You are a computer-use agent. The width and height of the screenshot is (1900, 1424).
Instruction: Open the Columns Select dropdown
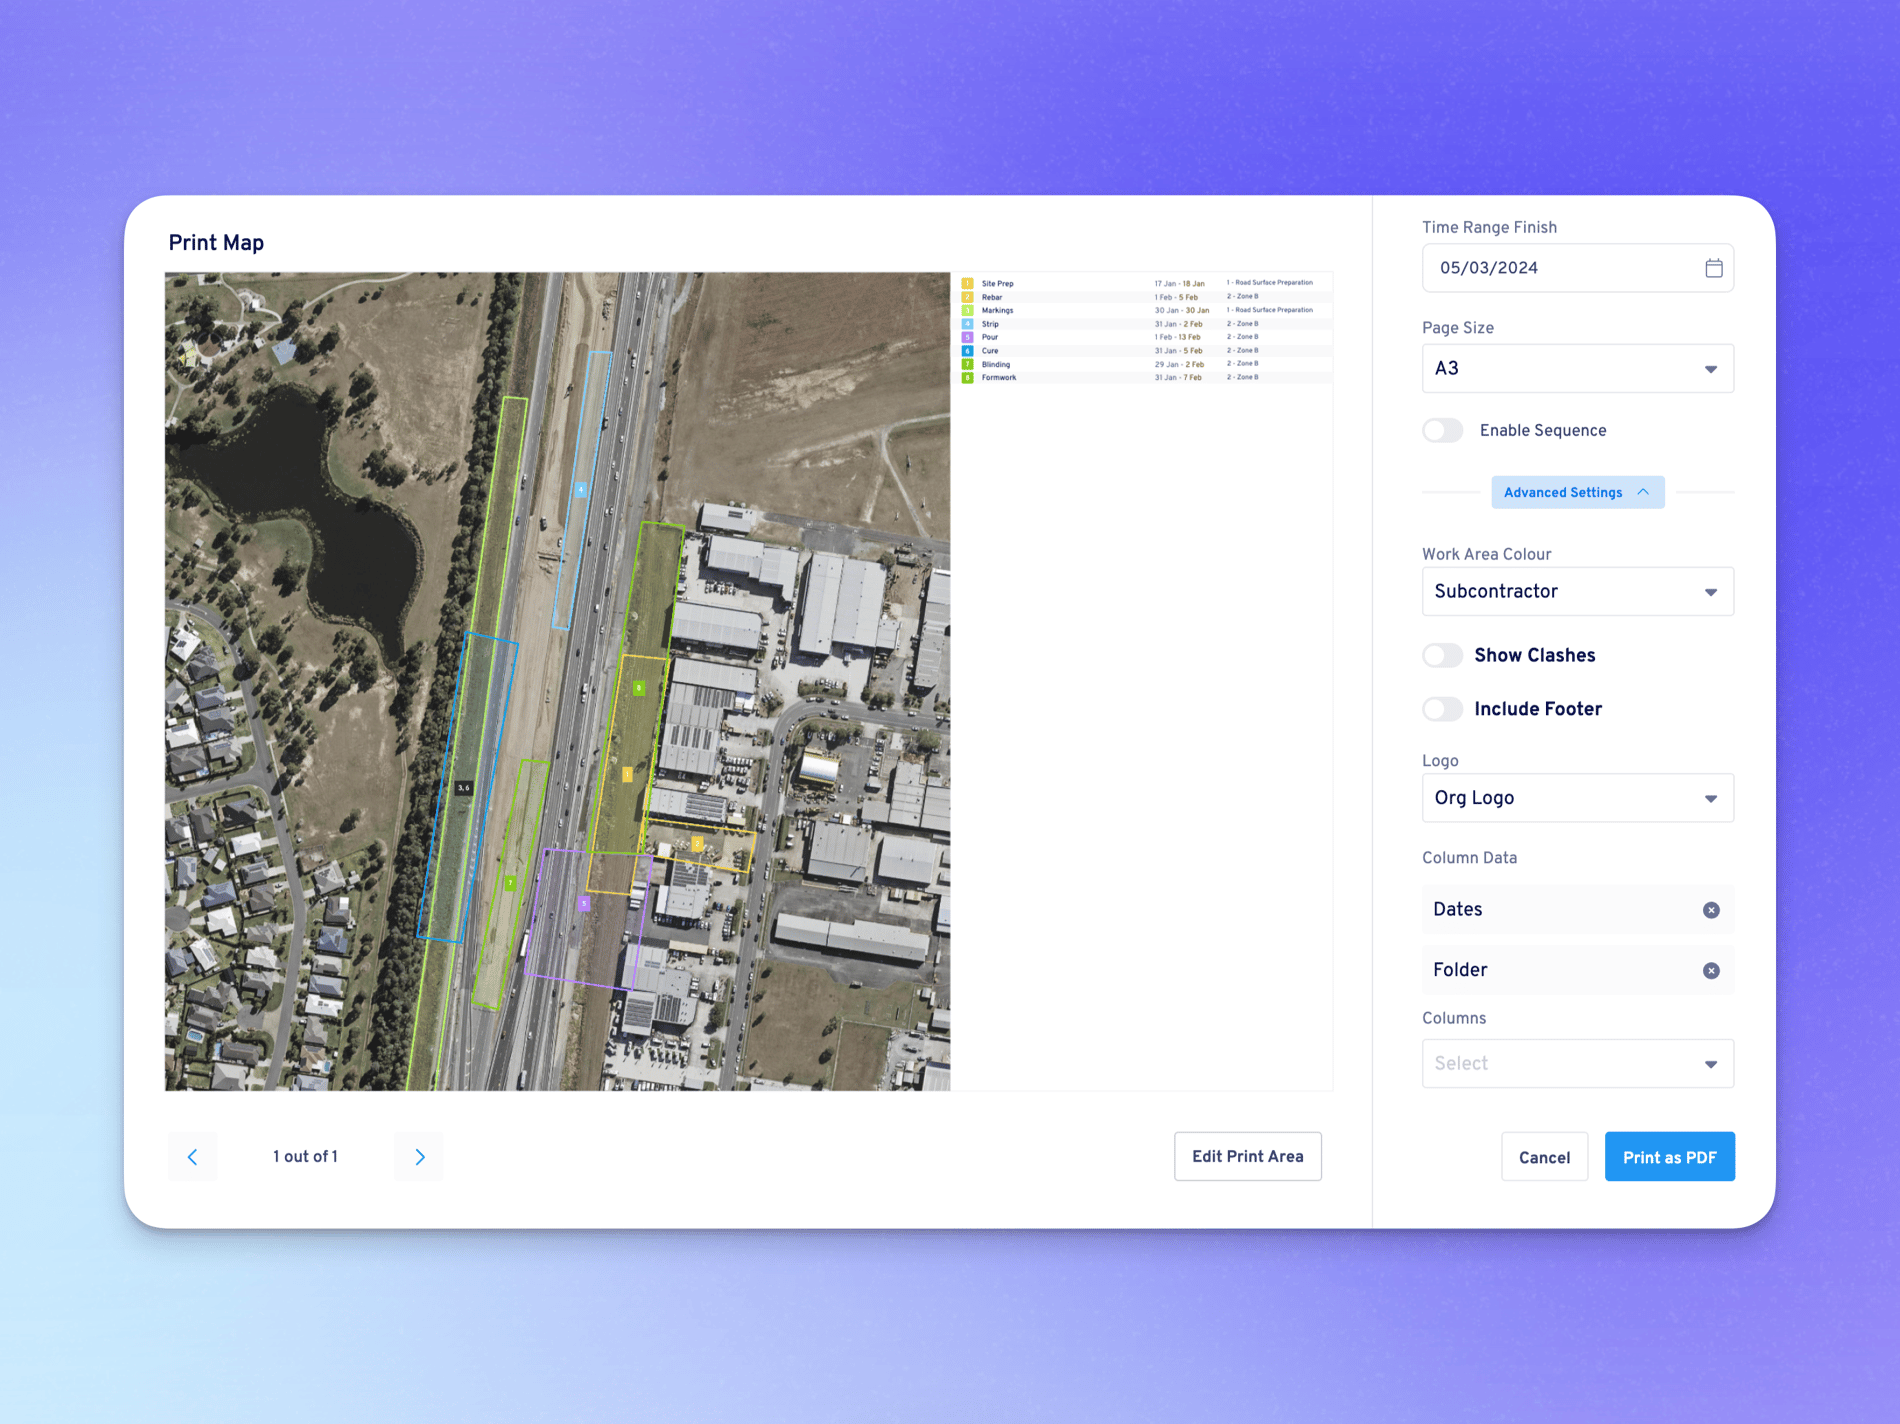pyautogui.click(x=1577, y=1064)
